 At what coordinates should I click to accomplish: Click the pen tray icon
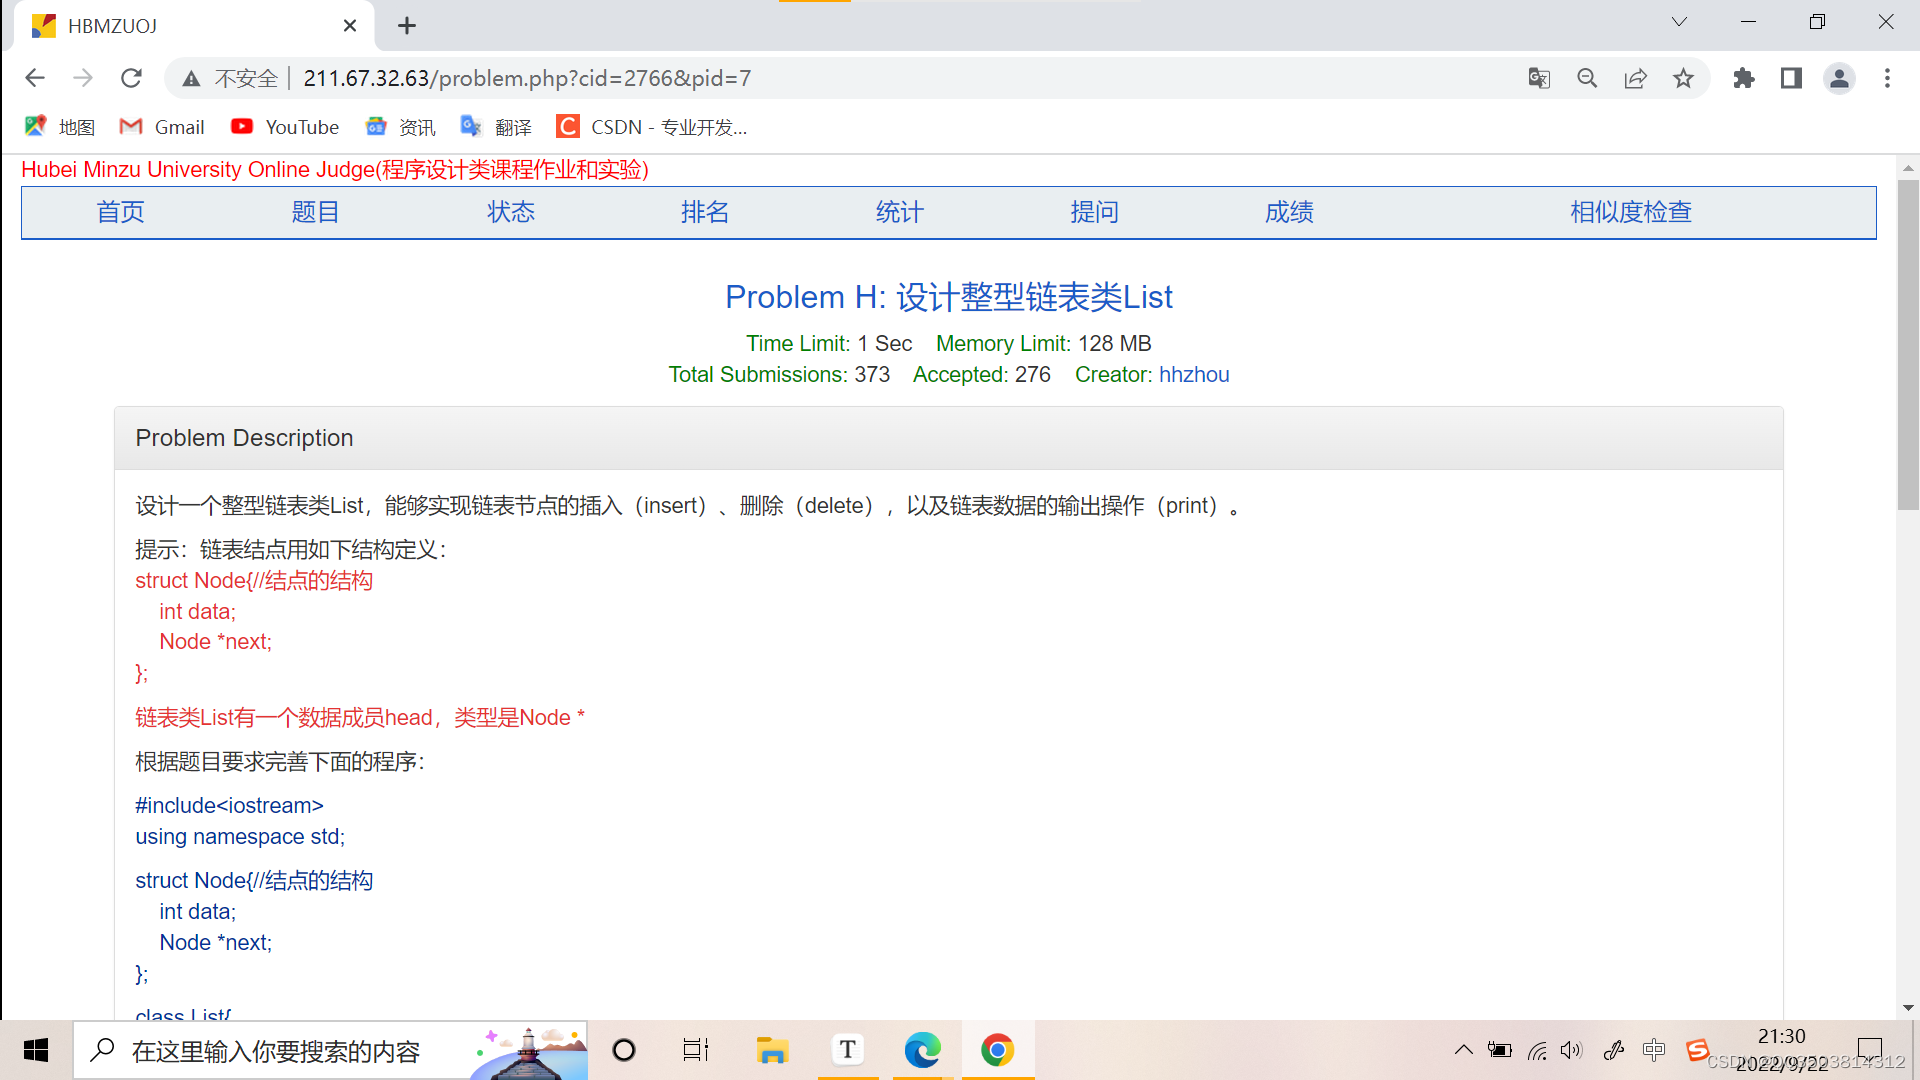pos(1613,1050)
